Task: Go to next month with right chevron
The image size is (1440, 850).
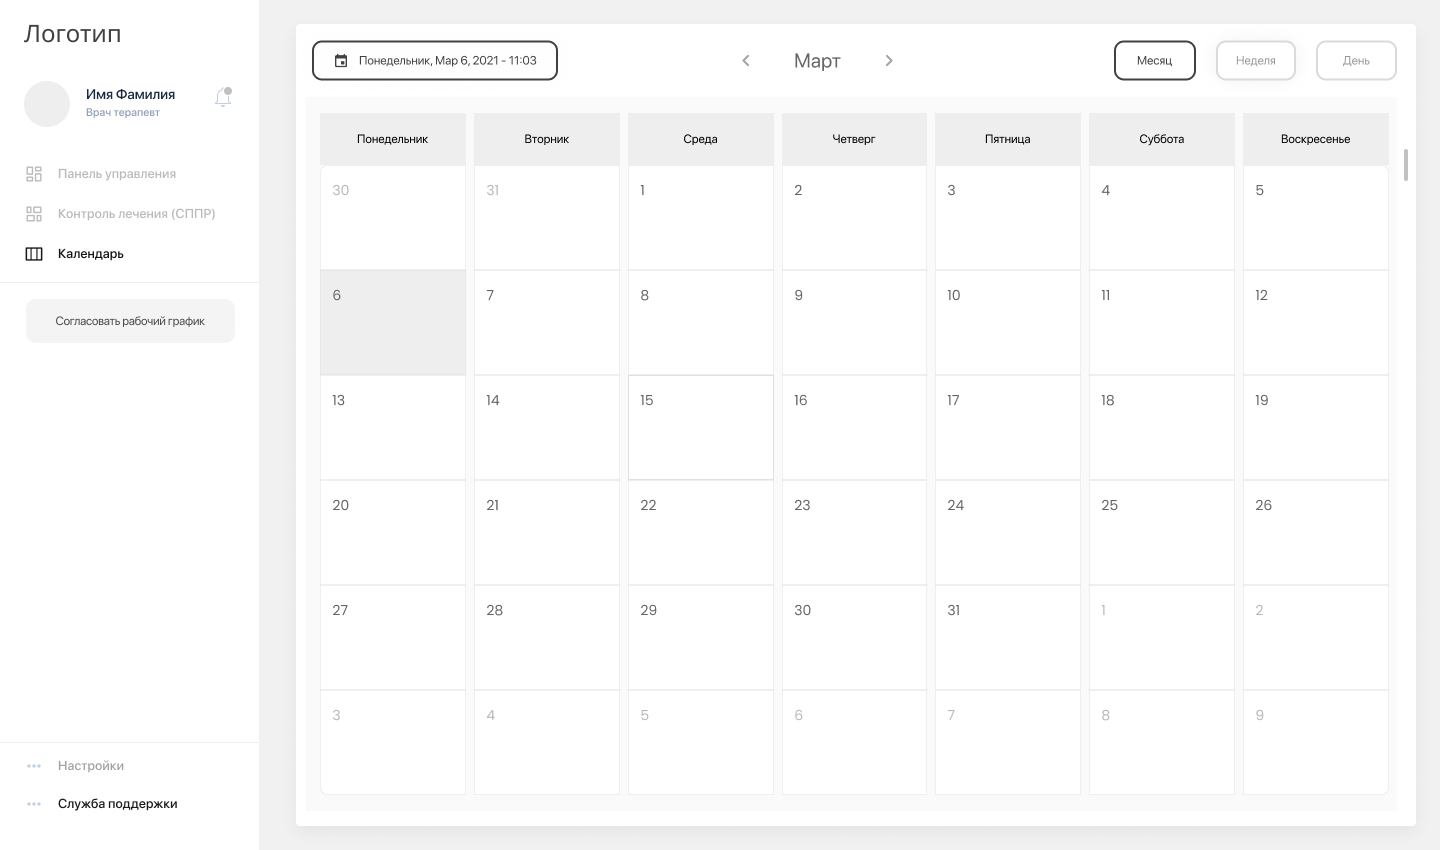Action: tap(889, 61)
